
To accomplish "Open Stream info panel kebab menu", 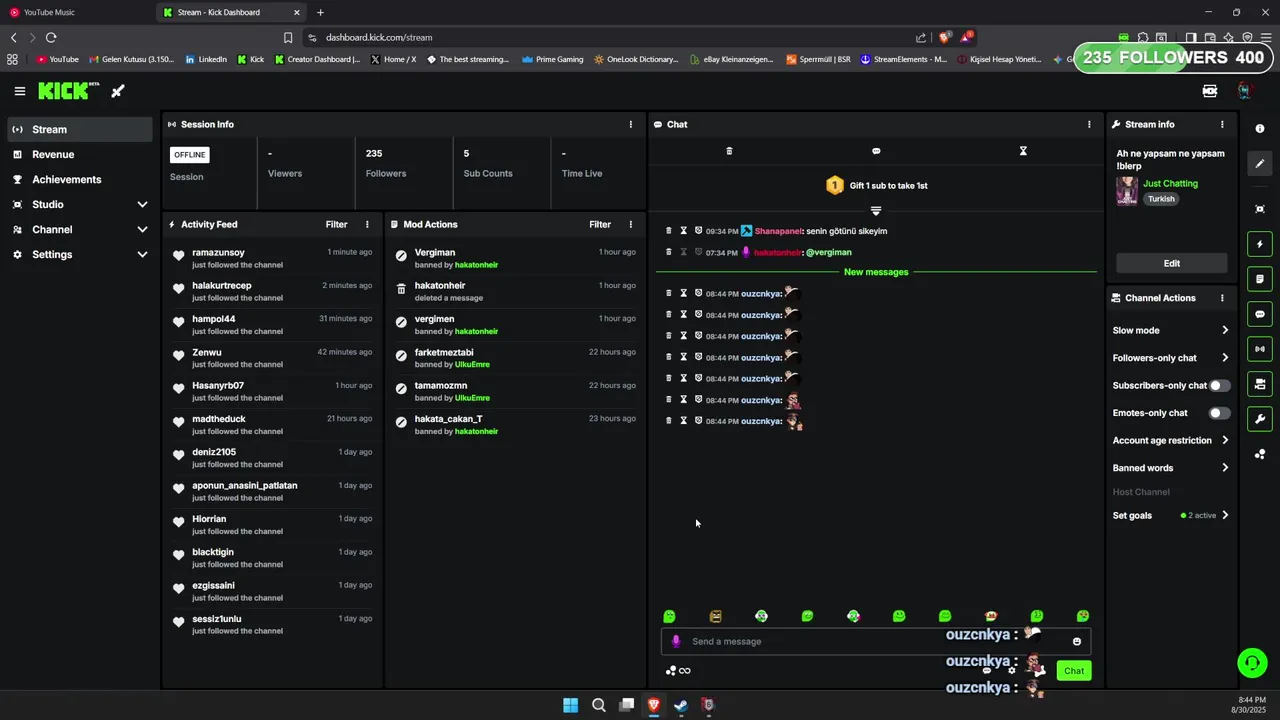I will pos(1222,125).
